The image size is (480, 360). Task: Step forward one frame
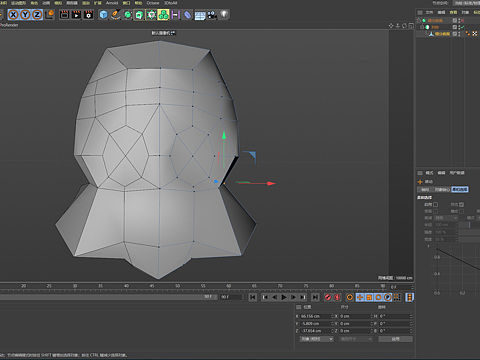pos(293,297)
